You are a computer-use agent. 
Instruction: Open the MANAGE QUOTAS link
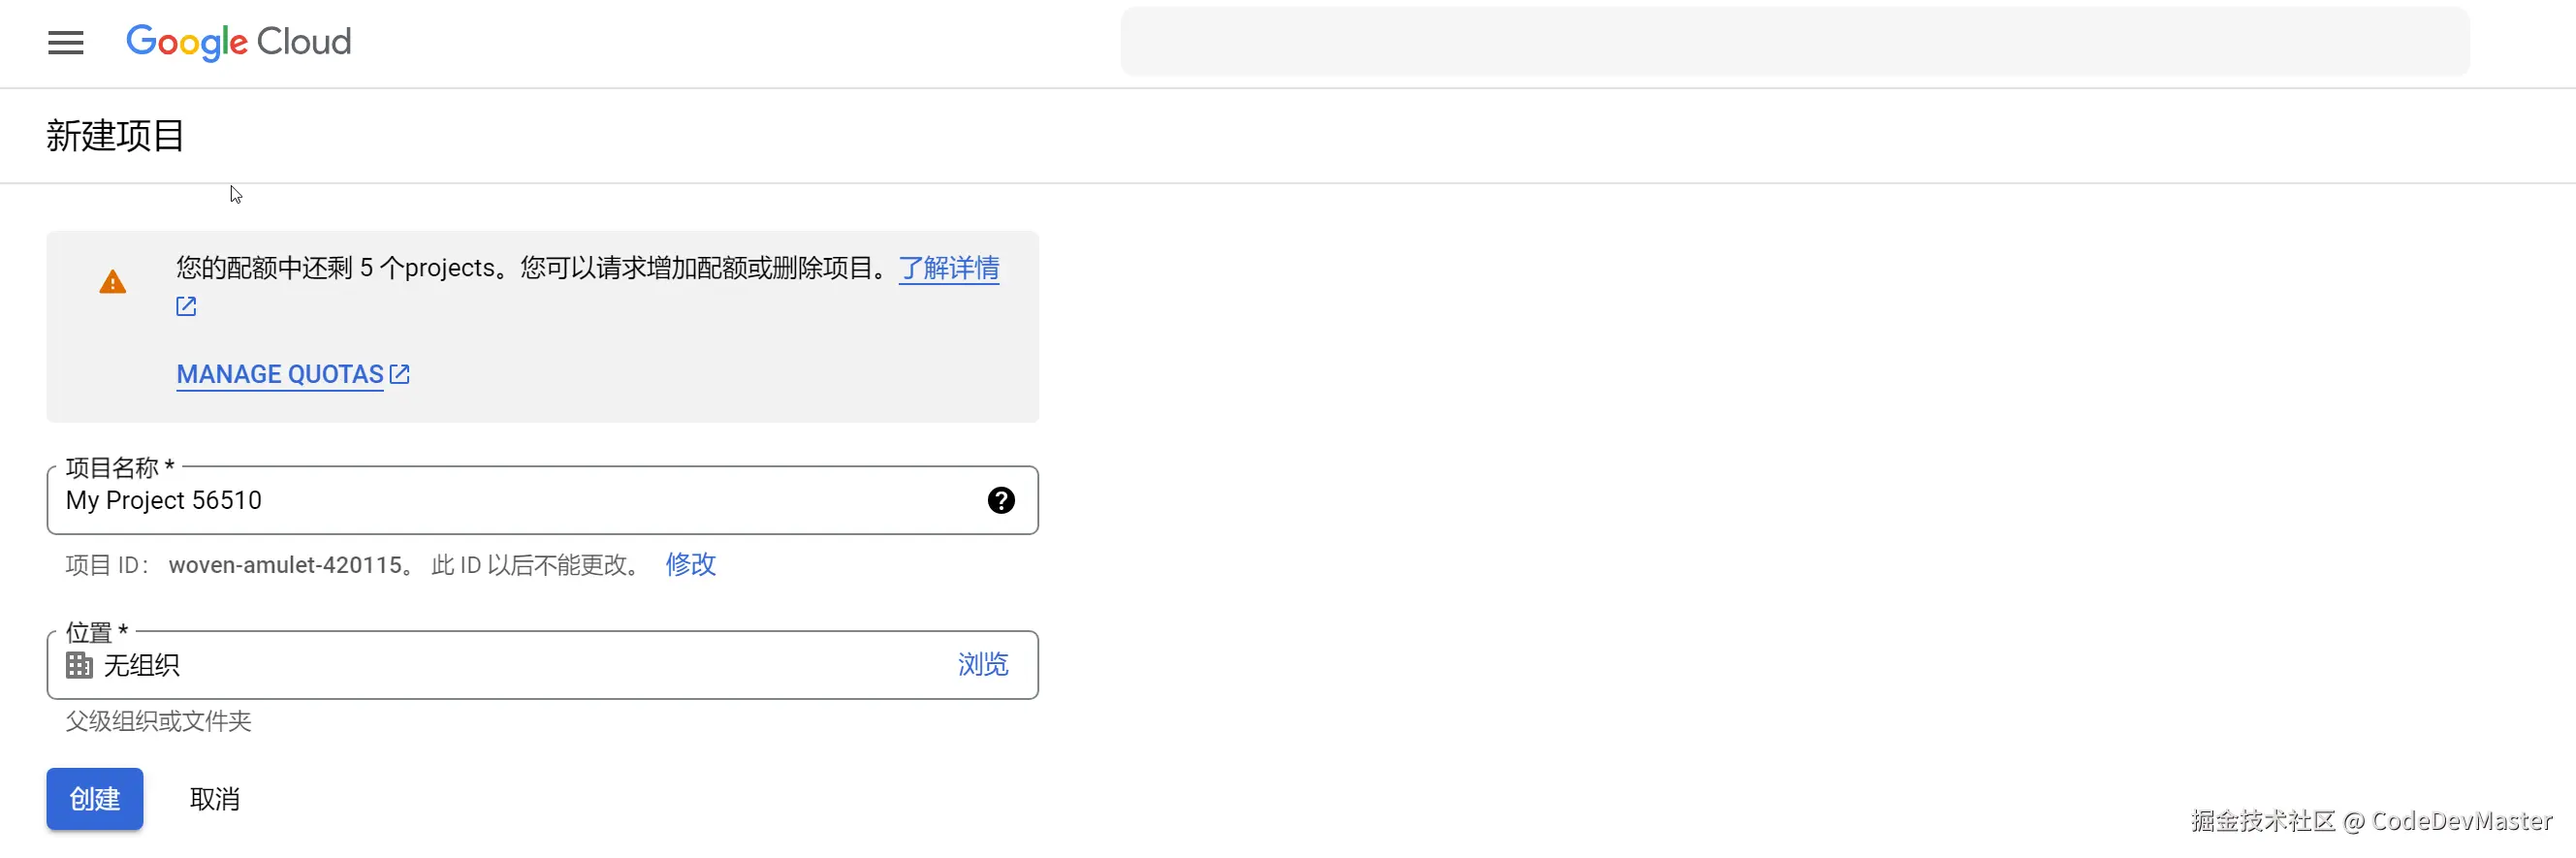(x=280, y=374)
